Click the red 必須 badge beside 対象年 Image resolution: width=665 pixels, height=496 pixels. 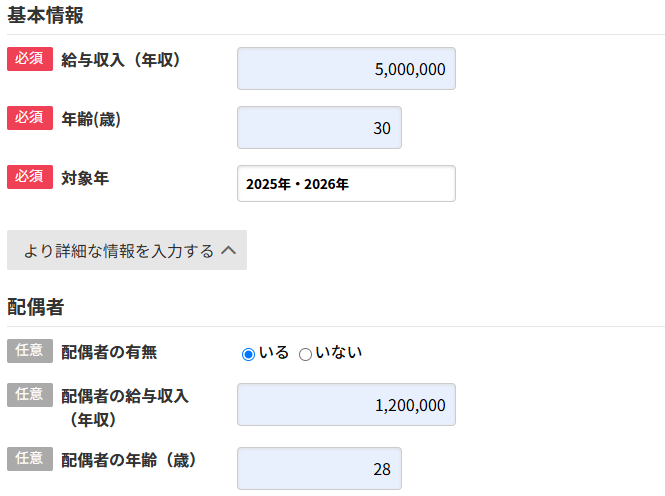click(29, 177)
